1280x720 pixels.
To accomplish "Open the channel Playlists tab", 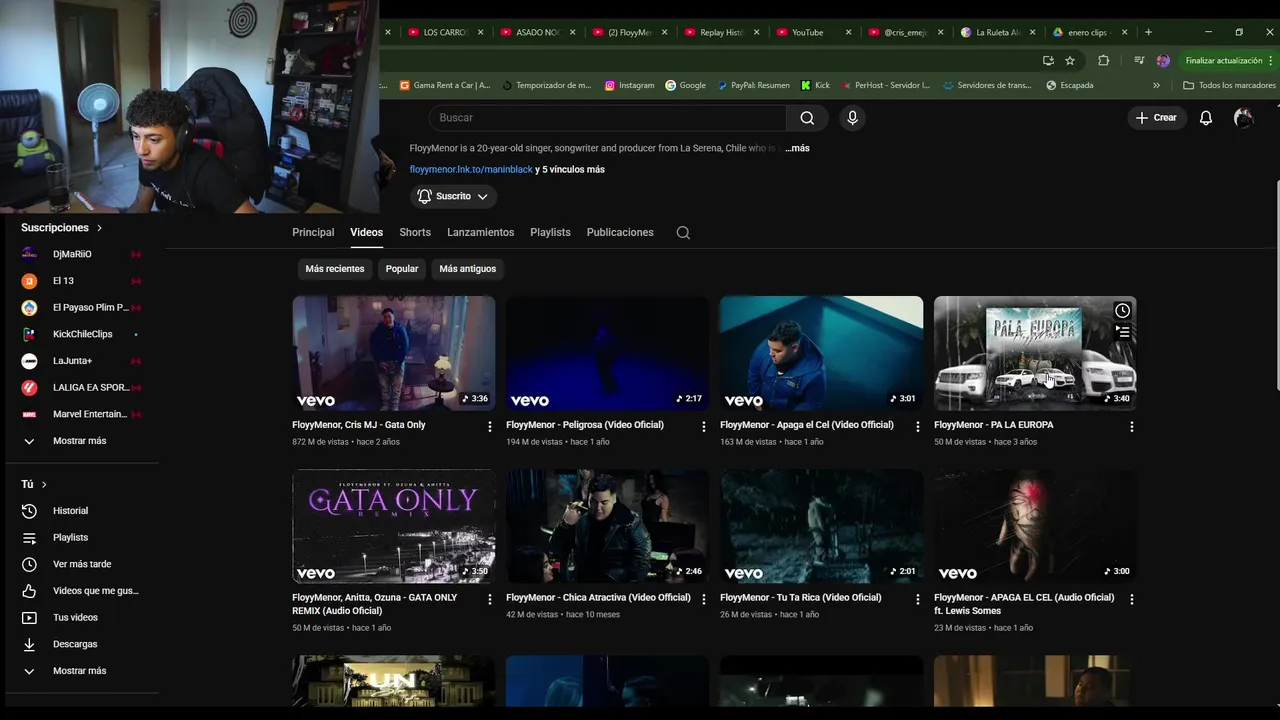I will click(x=550, y=232).
